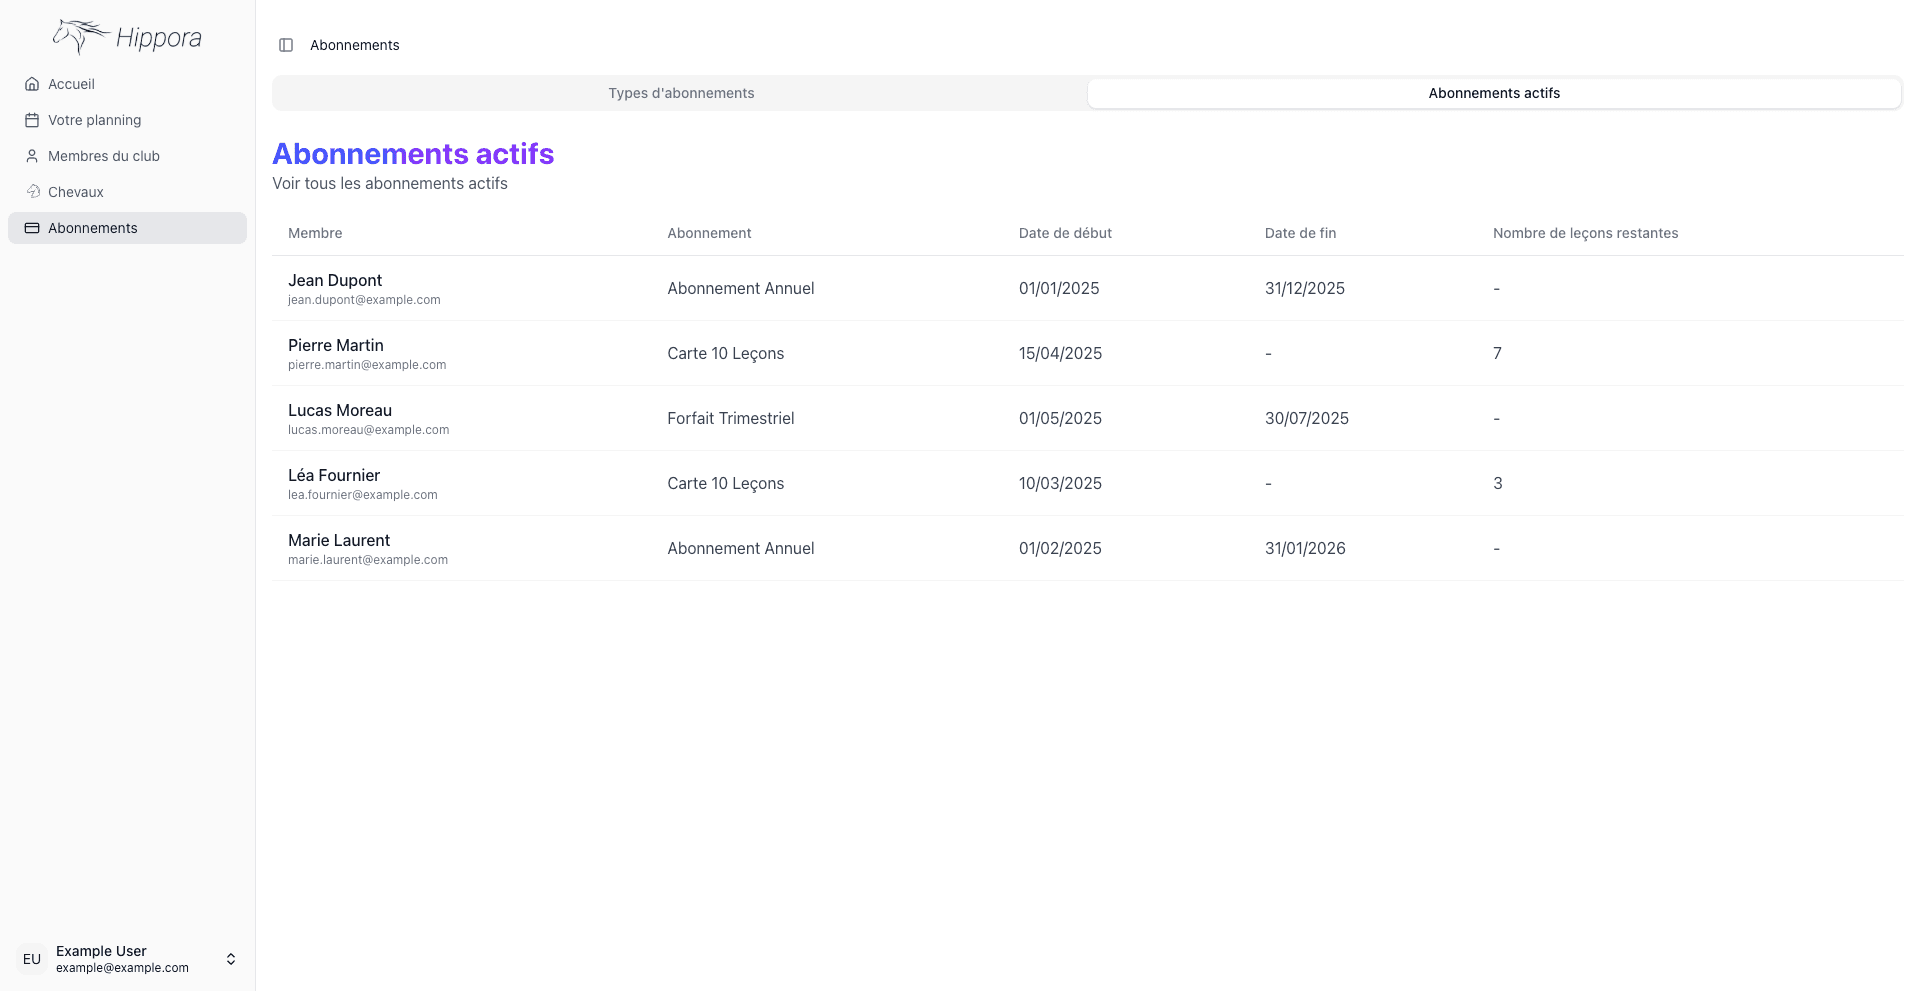Click the home icon beside Accueil
This screenshot has height=991, width=1920.
pos(32,84)
